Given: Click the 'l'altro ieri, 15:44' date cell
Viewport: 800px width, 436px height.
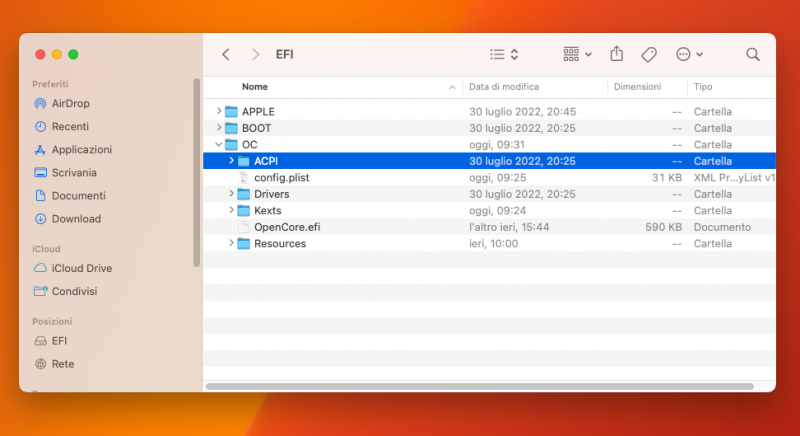Looking at the screenshot, I should tap(509, 227).
